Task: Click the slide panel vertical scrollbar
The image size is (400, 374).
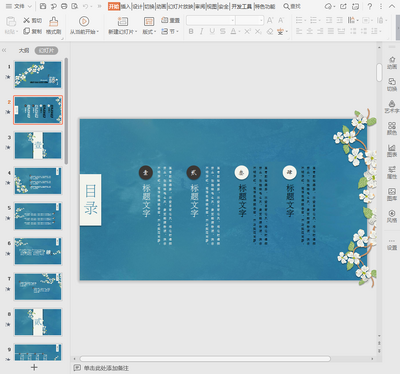Action: (x=66, y=111)
